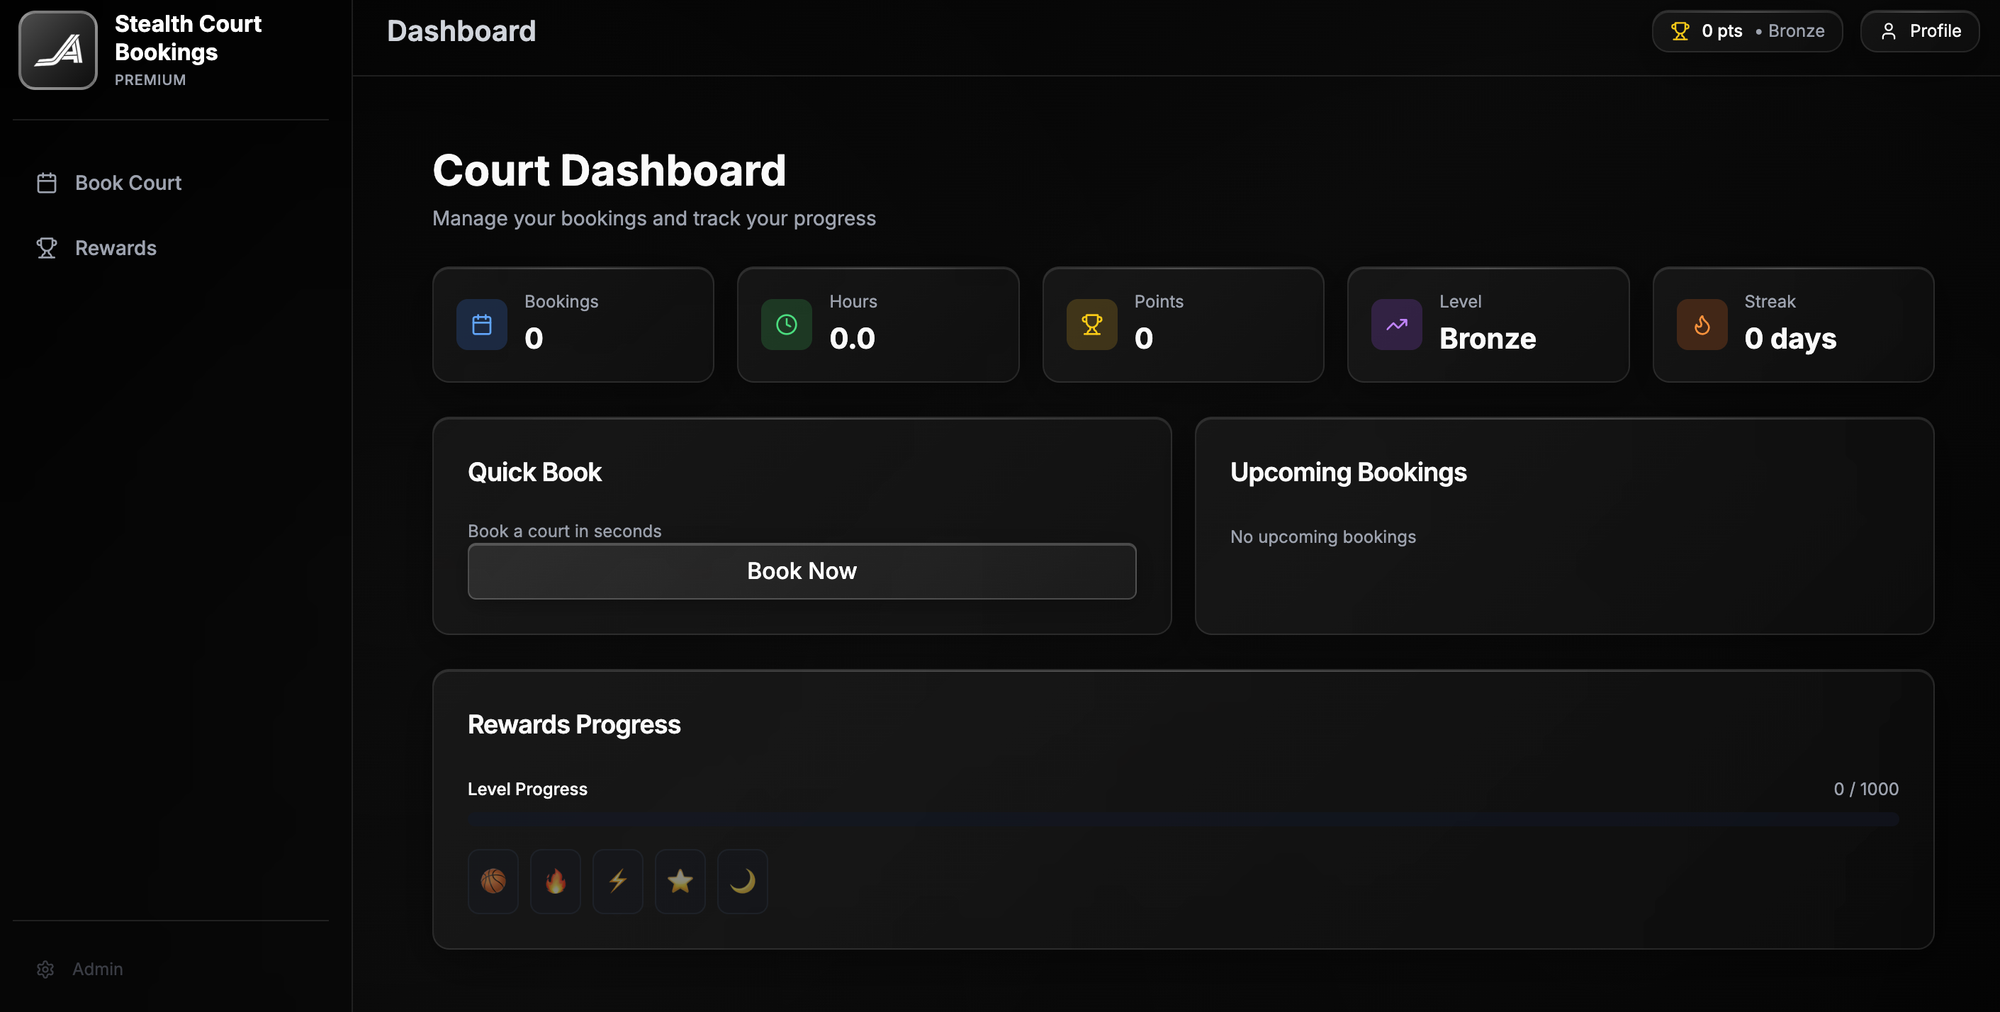Click the Level Progress bar
This screenshot has height=1012, width=2000.
pyautogui.click(x=1182, y=819)
